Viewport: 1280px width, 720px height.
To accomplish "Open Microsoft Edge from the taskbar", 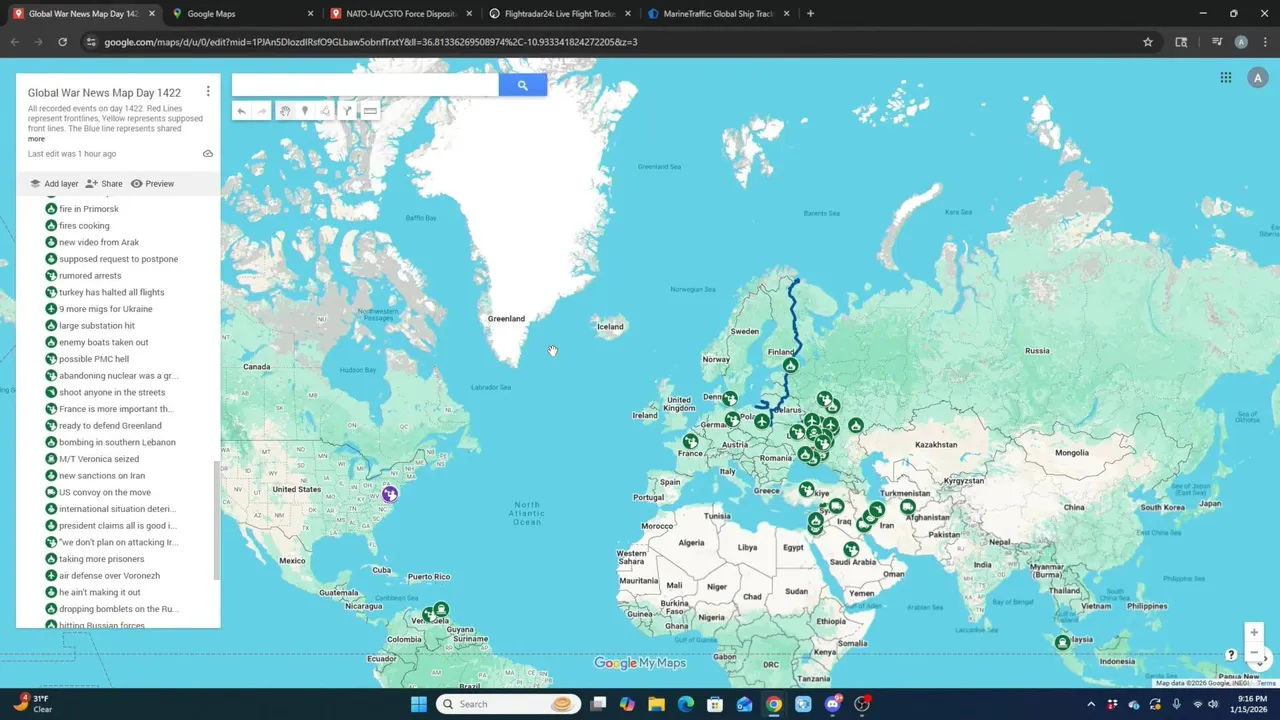I will click(x=686, y=704).
